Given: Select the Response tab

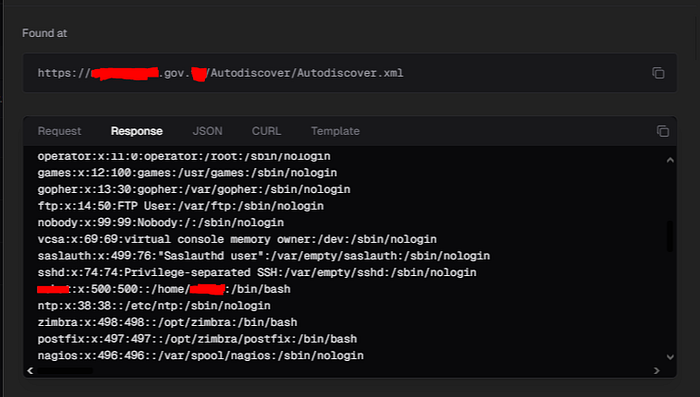Looking at the screenshot, I should pos(137,131).
